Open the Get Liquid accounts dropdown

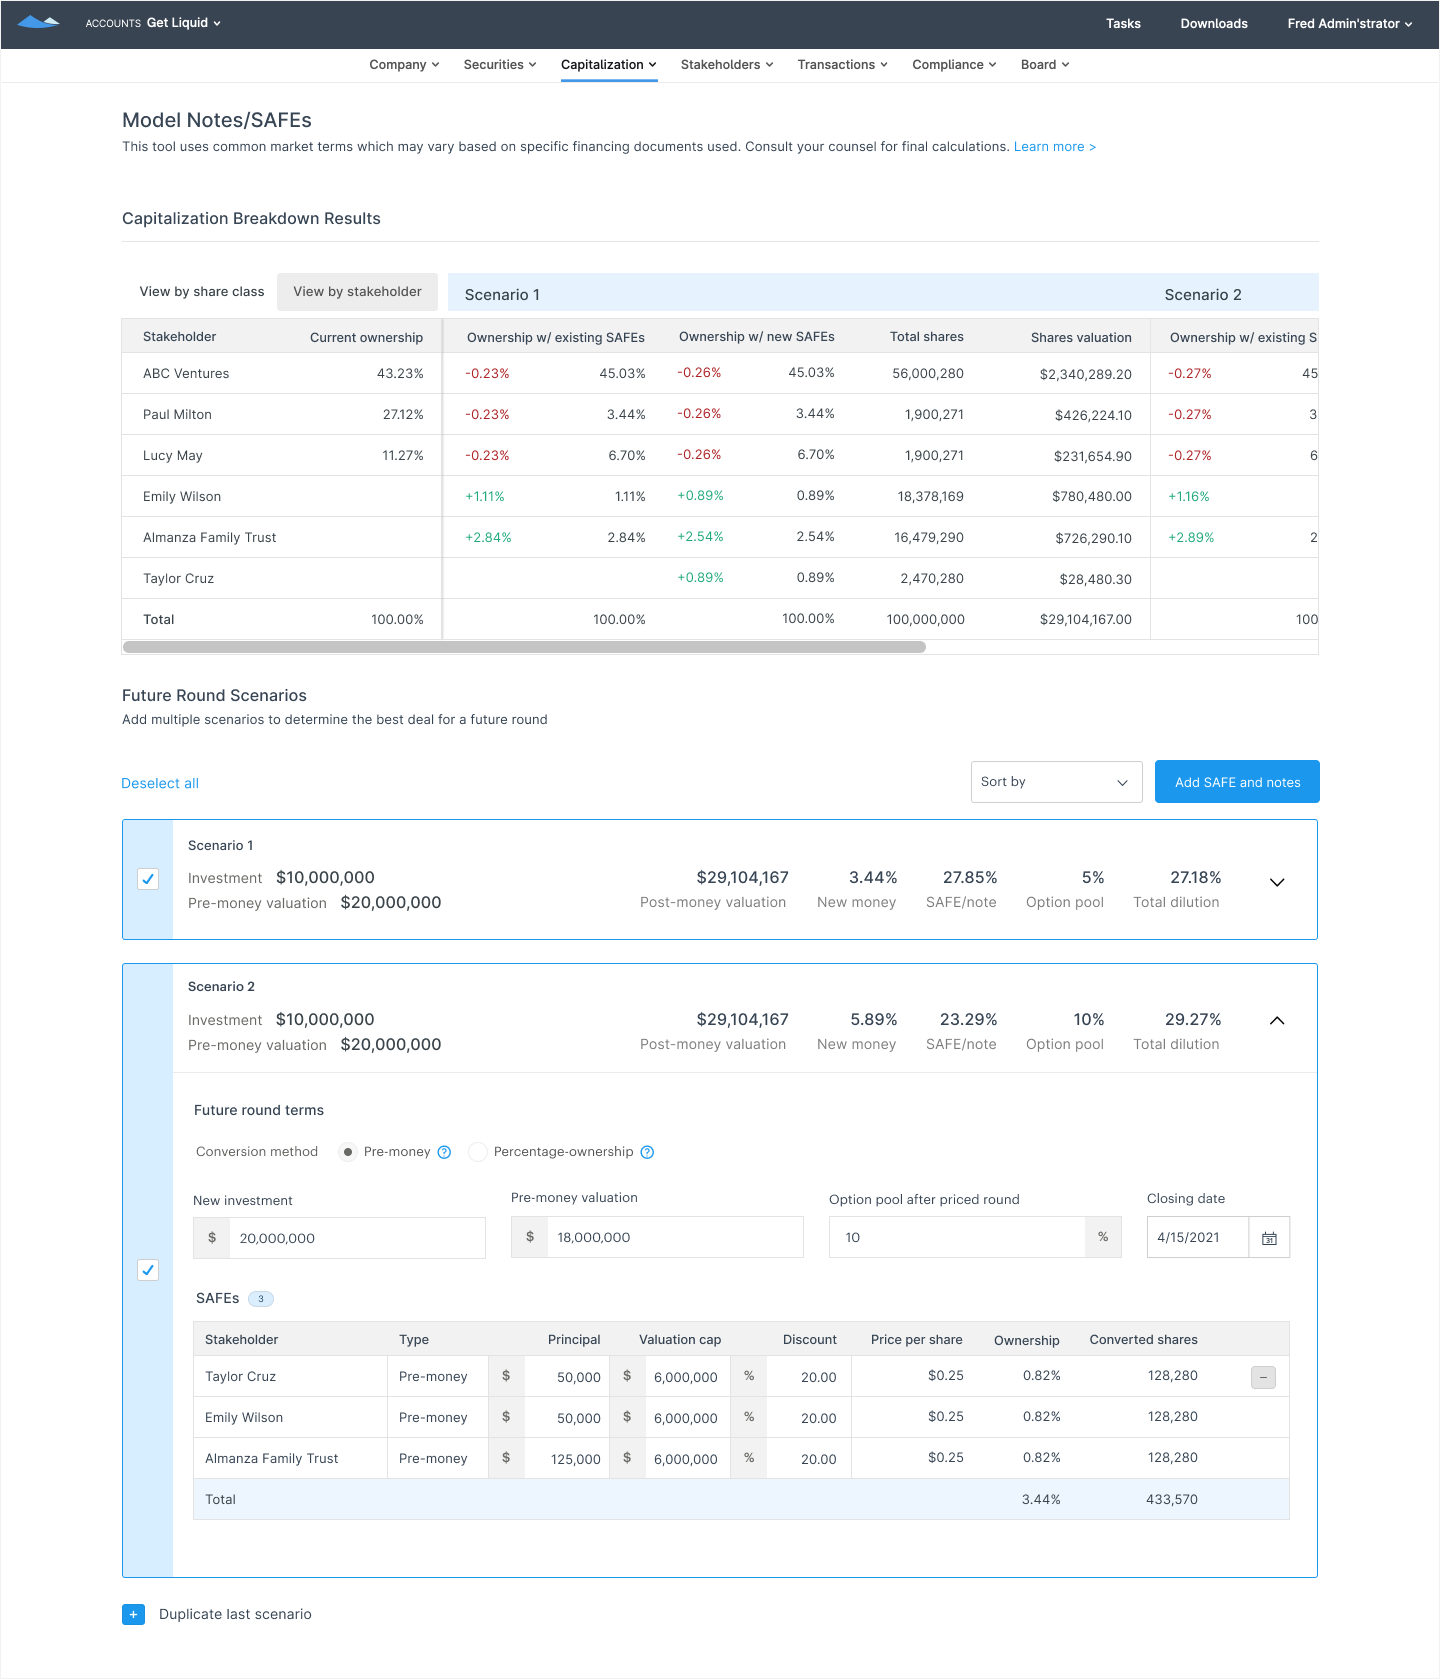point(184,23)
